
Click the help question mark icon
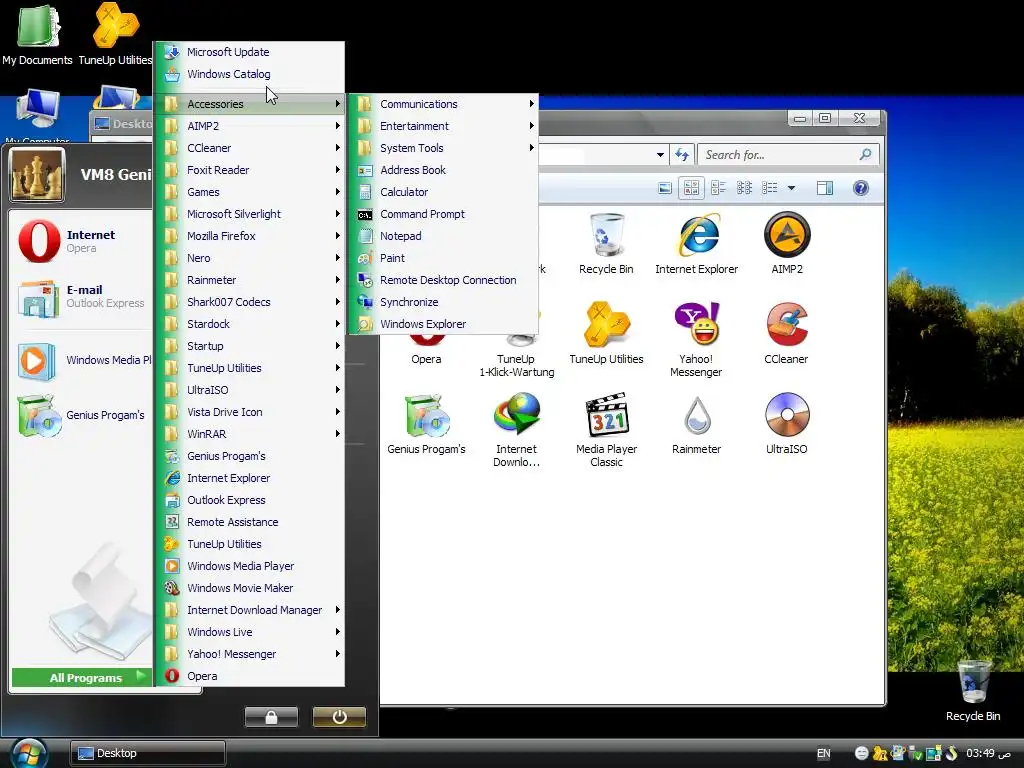tap(861, 188)
